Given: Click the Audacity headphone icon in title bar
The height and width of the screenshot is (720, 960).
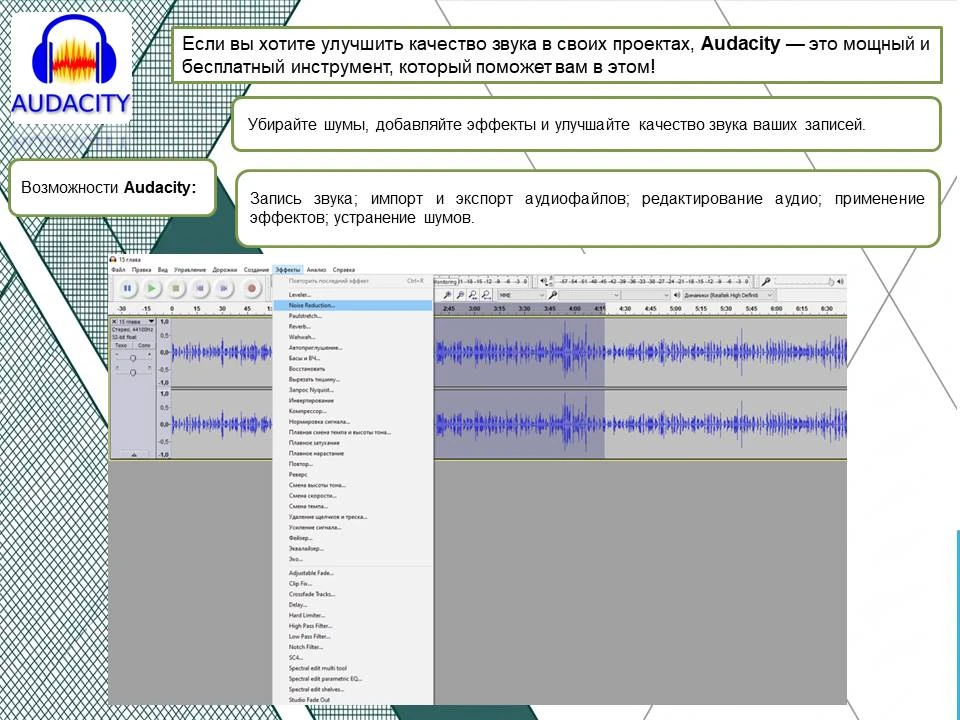Looking at the screenshot, I should tap(113, 260).
